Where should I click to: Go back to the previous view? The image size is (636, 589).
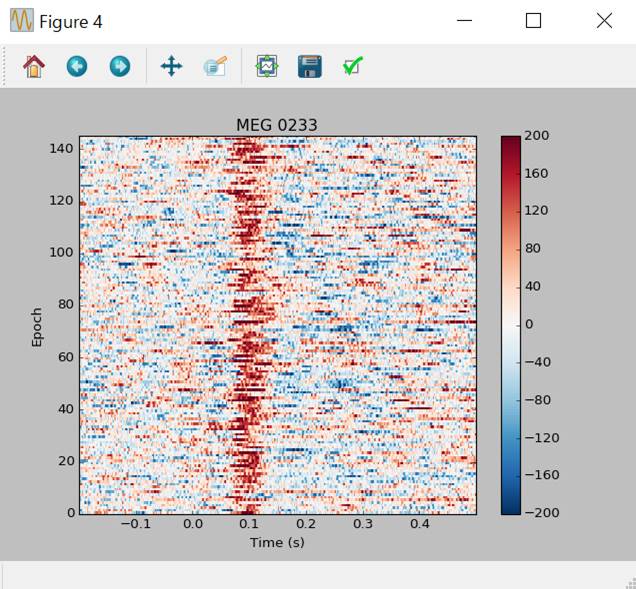coord(77,67)
